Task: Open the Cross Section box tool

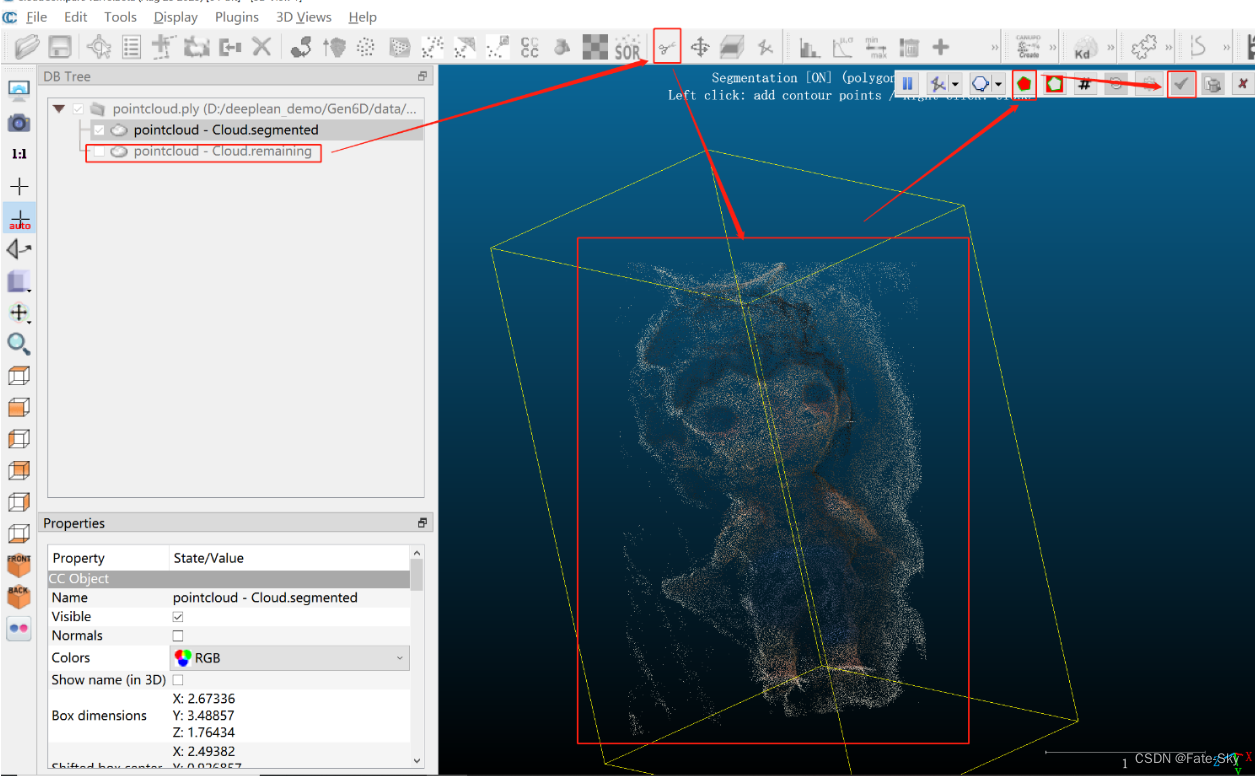Action: pyautogui.click(x=732, y=46)
